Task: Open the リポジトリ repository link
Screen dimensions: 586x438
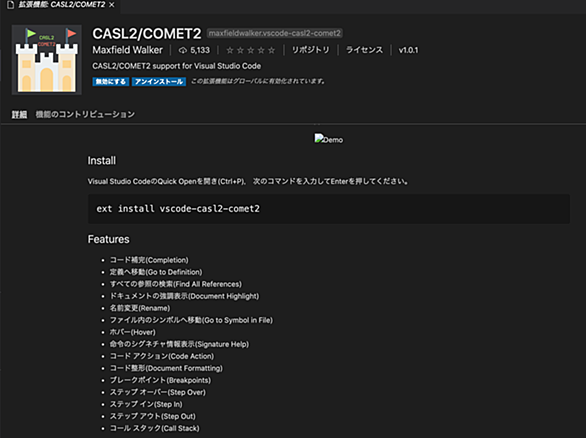Action: pyautogui.click(x=311, y=50)
